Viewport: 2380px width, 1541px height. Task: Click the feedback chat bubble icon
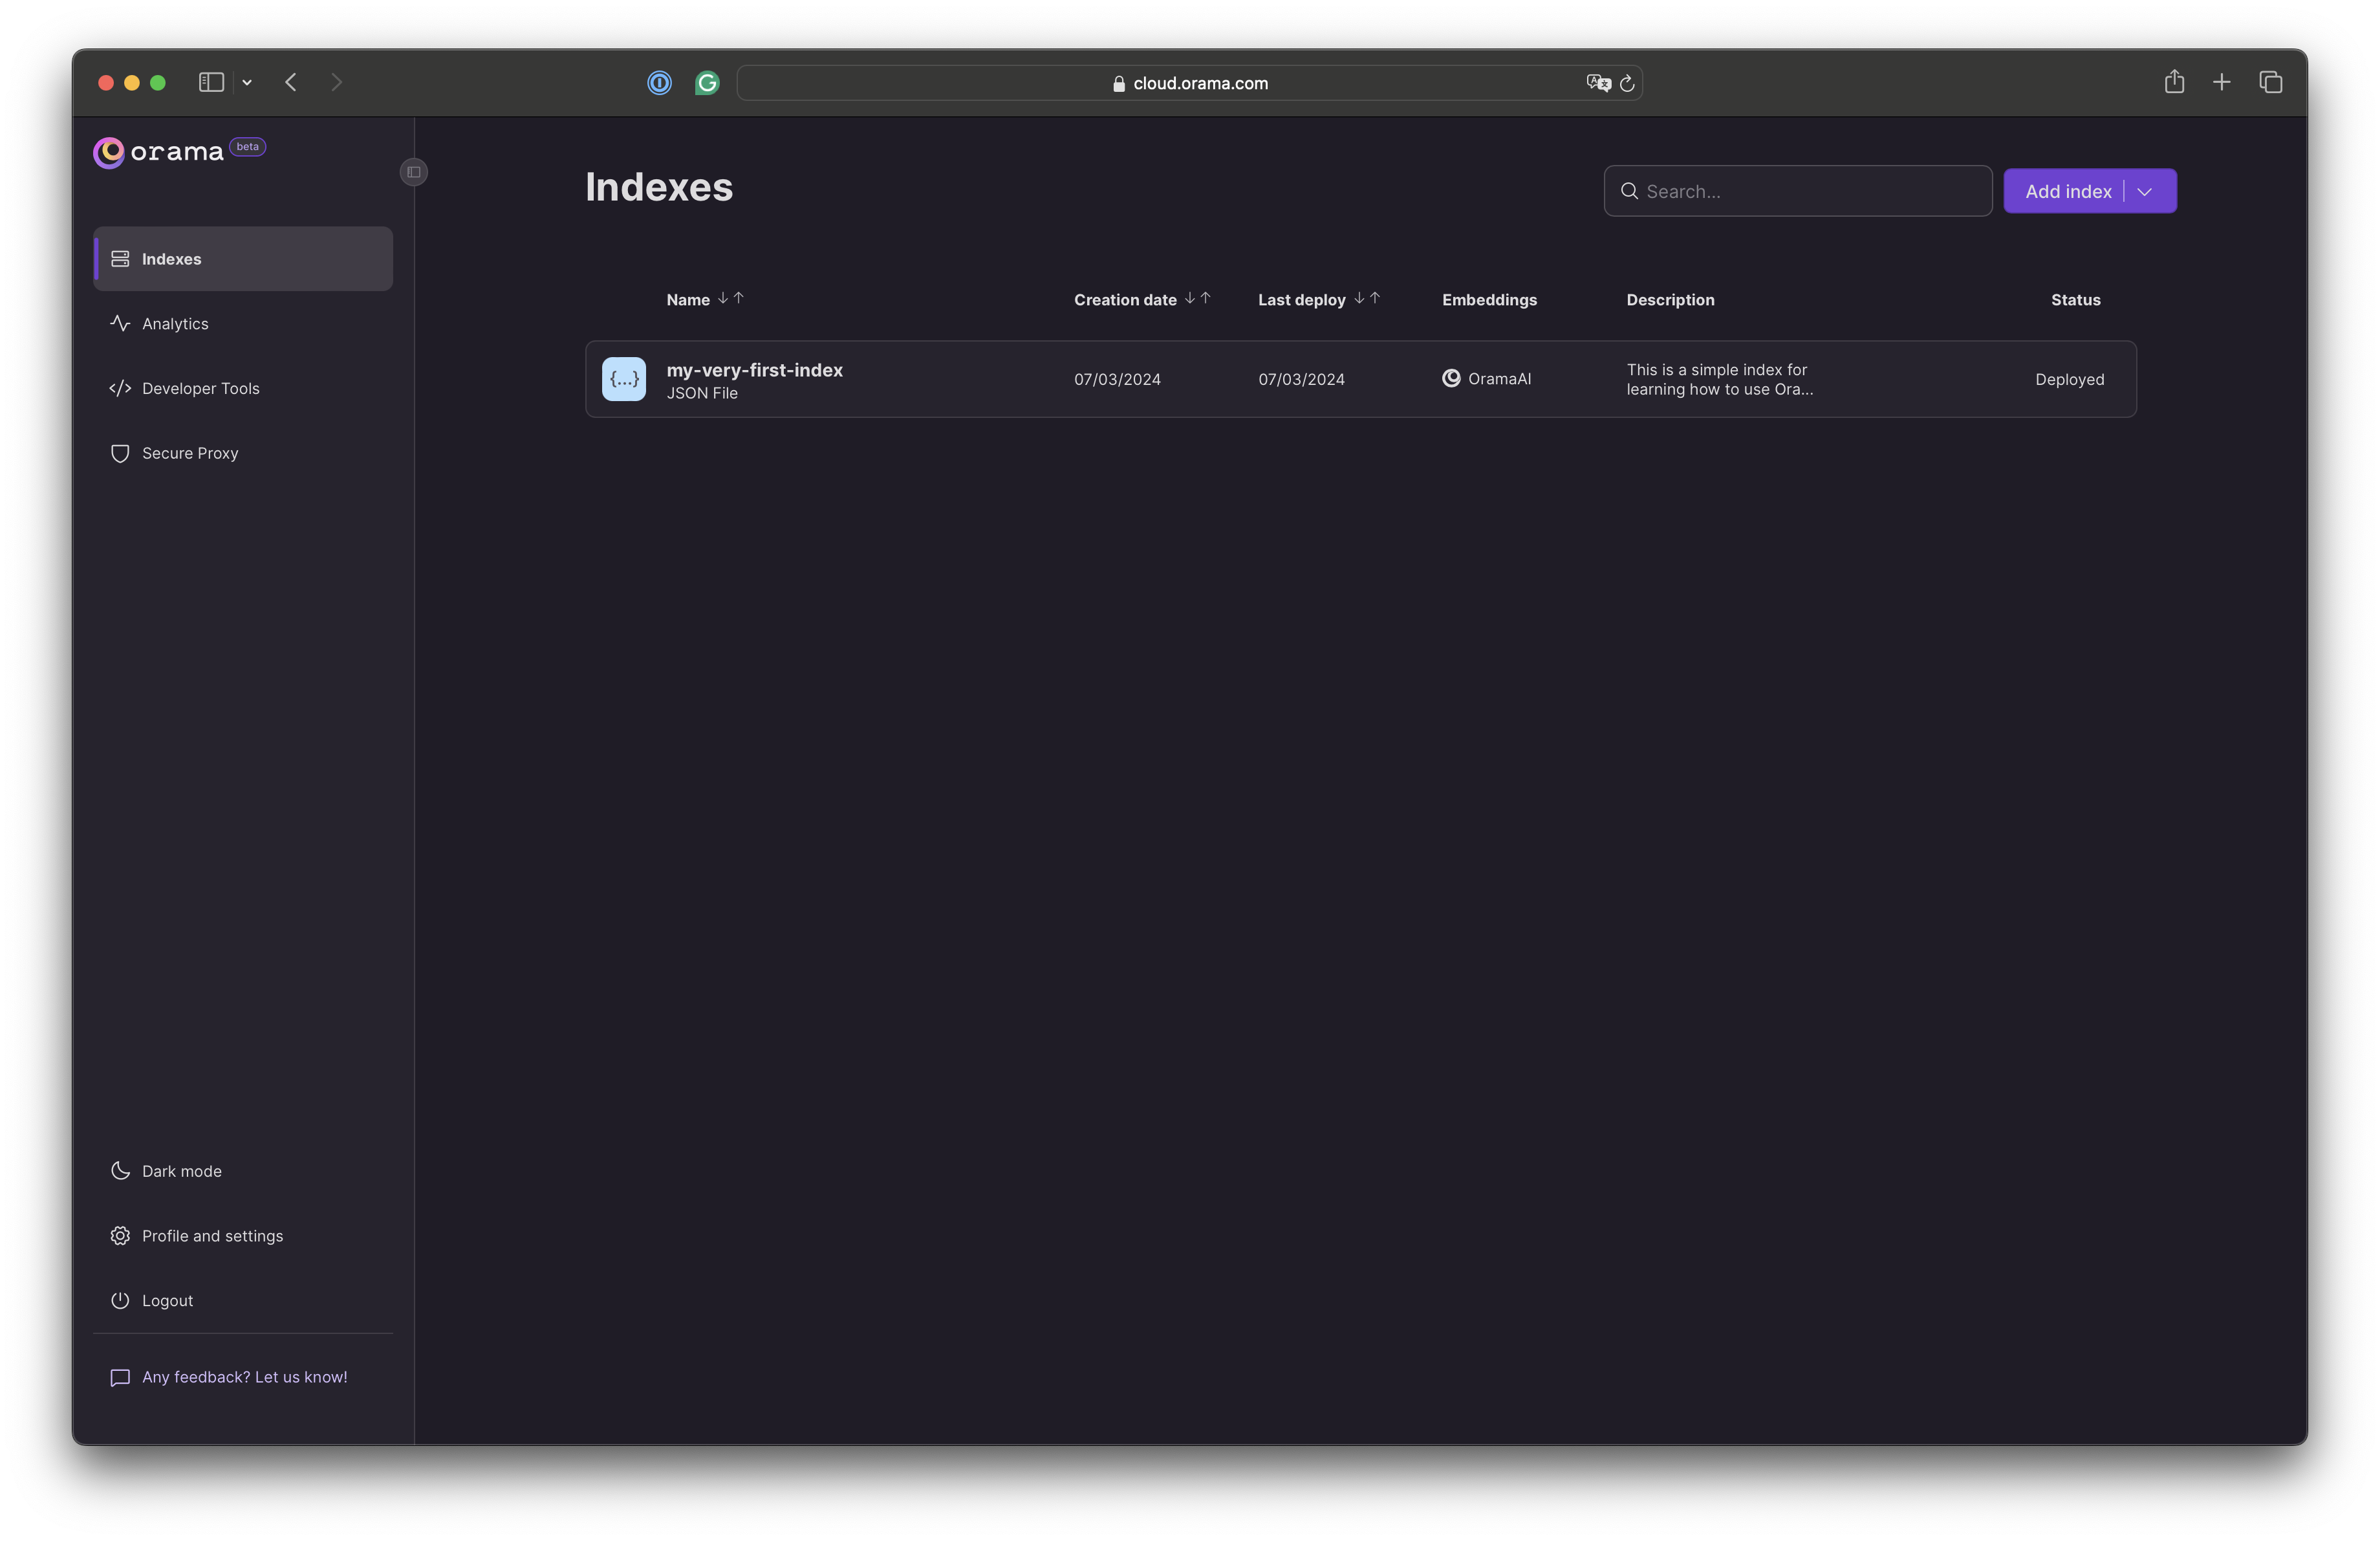tap(120, 1378)
